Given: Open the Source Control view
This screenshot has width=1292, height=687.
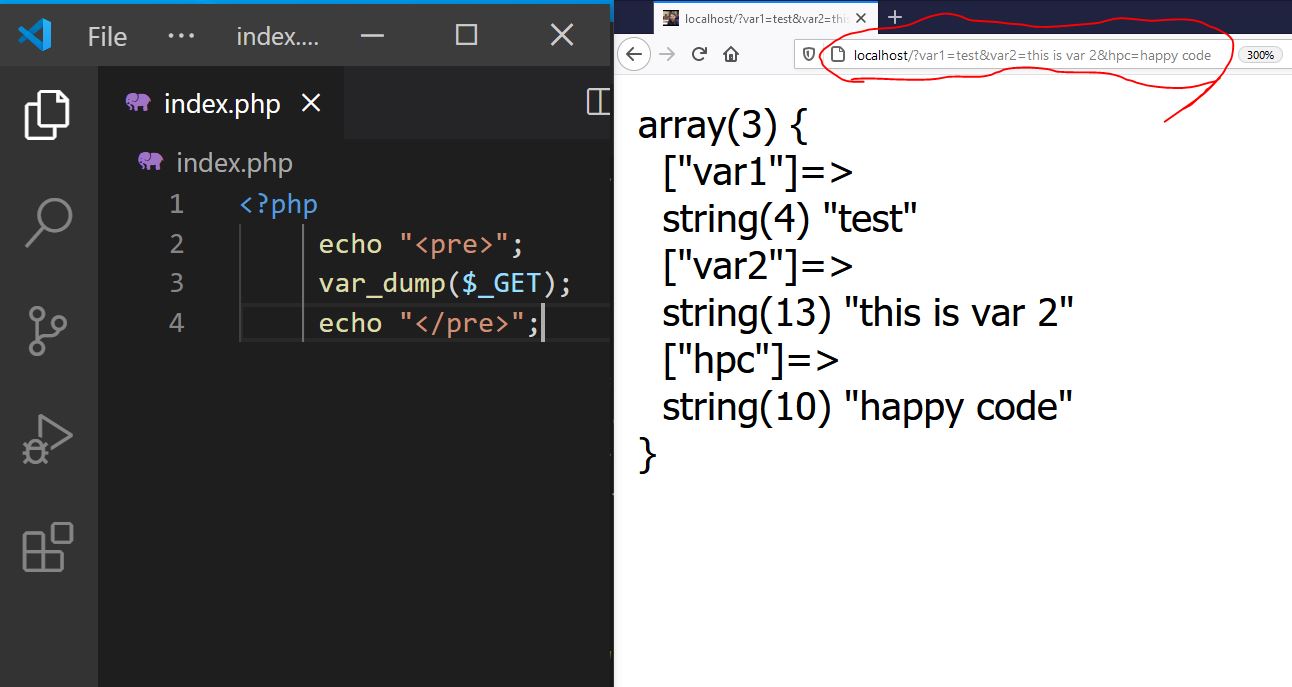Looking at the screenshot, I should point(47,332).
